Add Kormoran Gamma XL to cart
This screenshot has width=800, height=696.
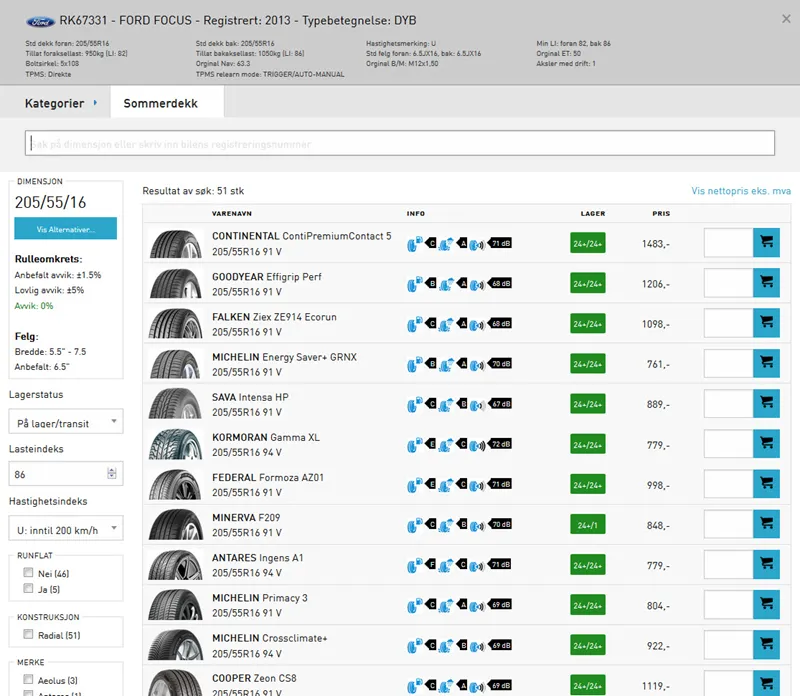(x=766, y=444)
